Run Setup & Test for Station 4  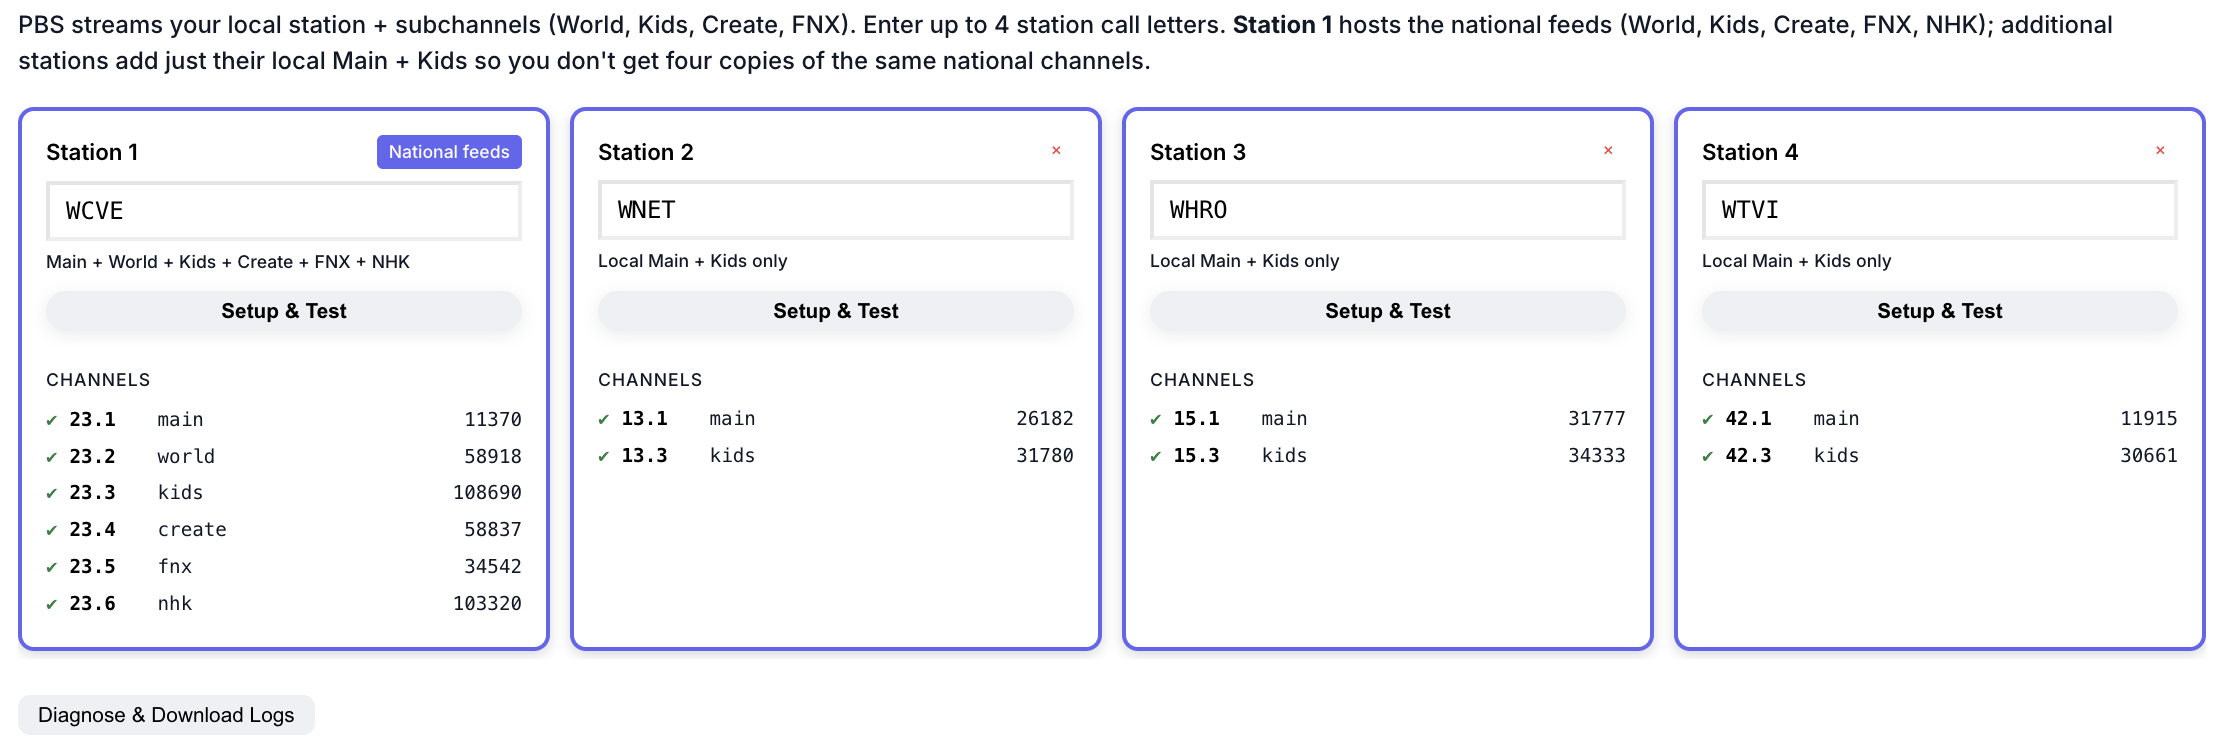point(1940,311)
